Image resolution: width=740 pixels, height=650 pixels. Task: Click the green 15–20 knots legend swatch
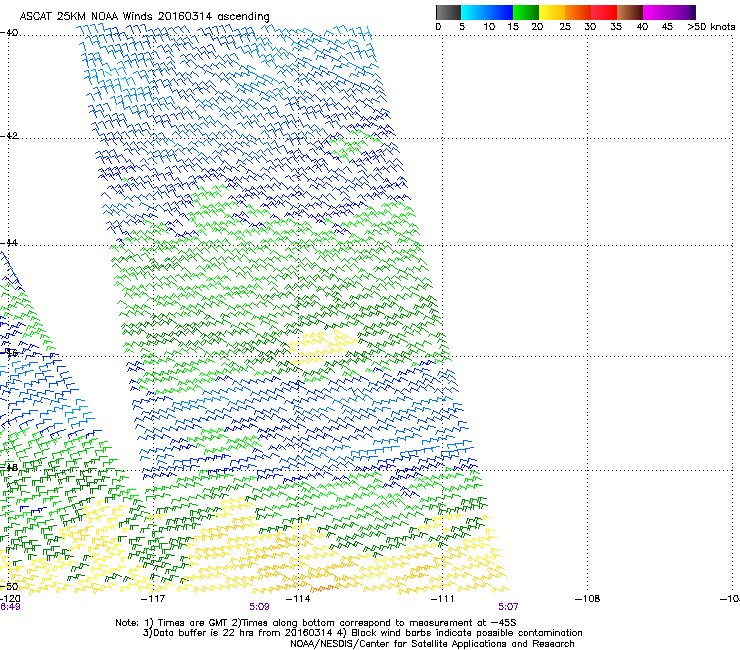526,12
